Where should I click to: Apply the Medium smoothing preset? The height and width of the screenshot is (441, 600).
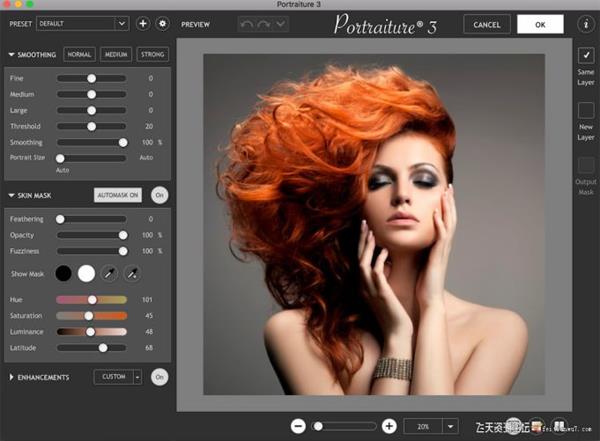click(115, 54)
